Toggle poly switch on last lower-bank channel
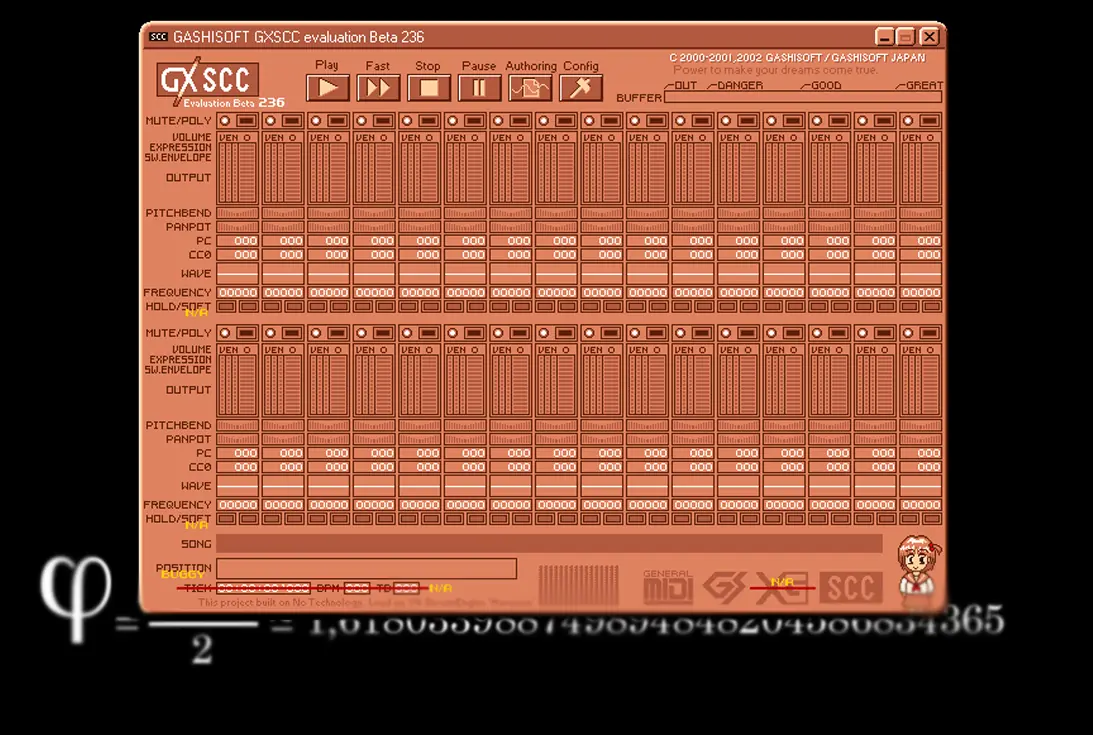Image resolution: width=1093 pixels, height=735 pixels. pyautogui.click(x=929, y=333)
